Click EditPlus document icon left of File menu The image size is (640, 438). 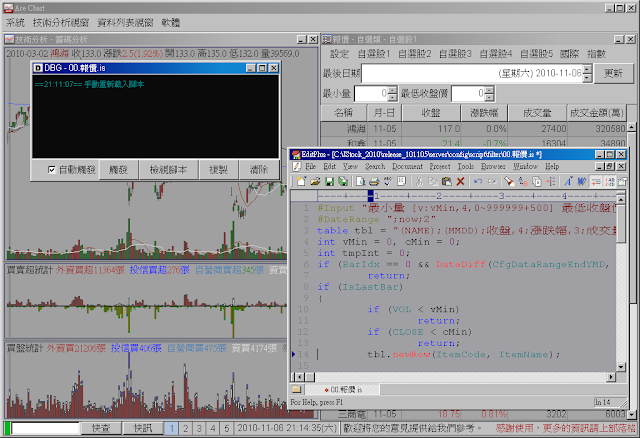click(x=297, y=166)
